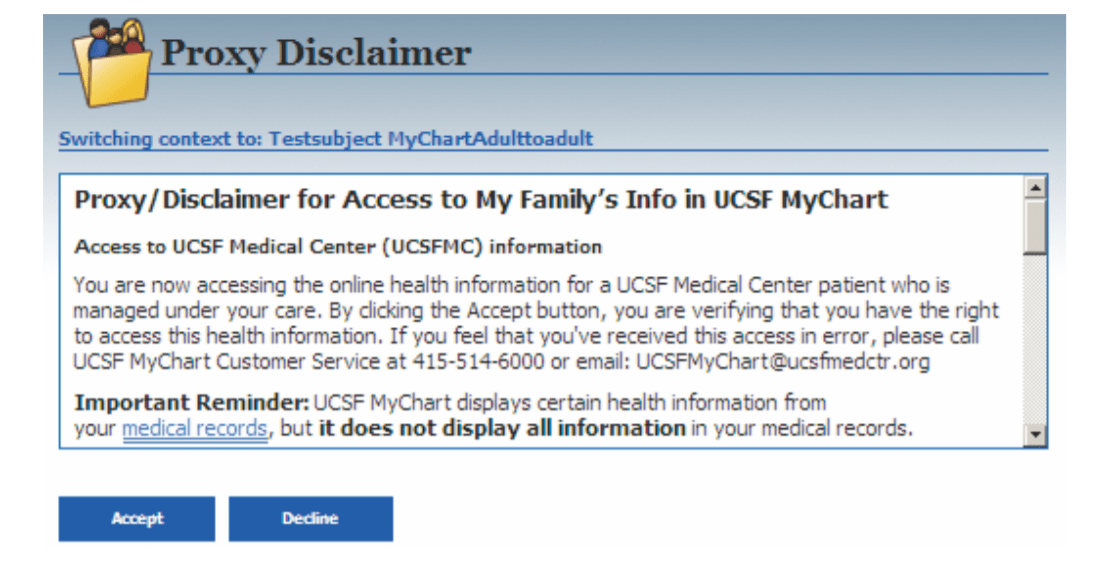The height and width of the screenshot is (562, 1112).
Task: Click the Proxy/Disclaimer for Access title
Action: 480,199
